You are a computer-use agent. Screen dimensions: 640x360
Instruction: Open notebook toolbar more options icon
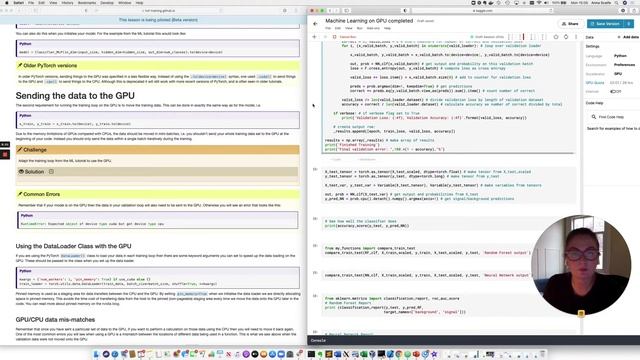coord(576,37)
